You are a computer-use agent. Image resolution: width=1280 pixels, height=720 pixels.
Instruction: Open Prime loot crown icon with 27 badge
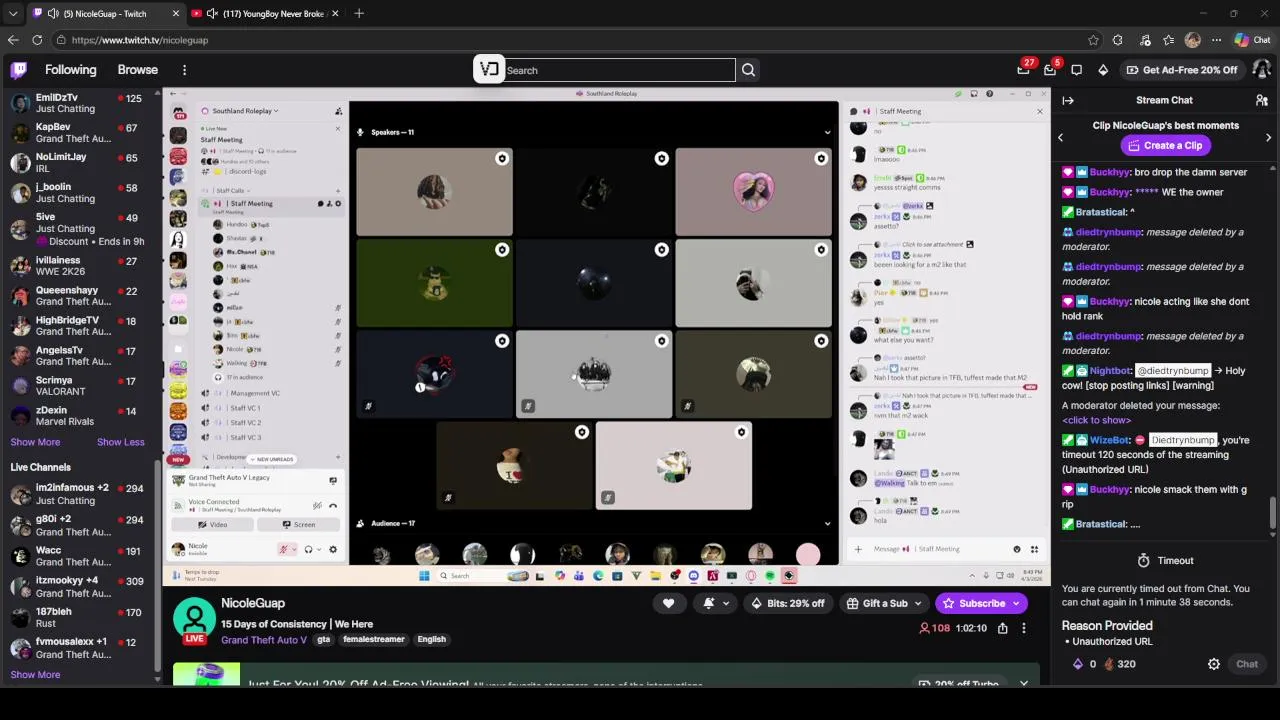1023,70
